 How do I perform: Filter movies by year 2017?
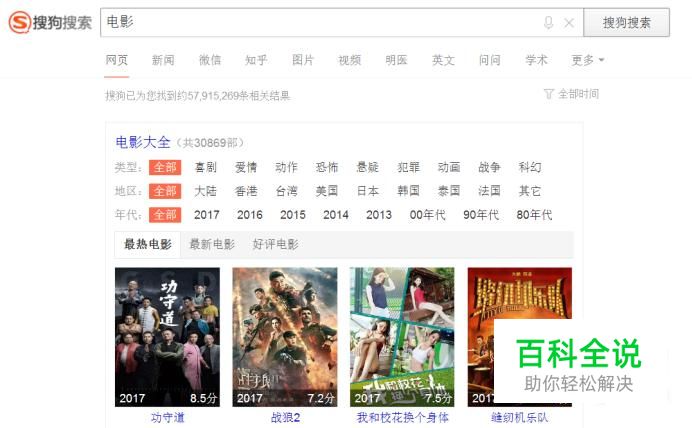207,215
